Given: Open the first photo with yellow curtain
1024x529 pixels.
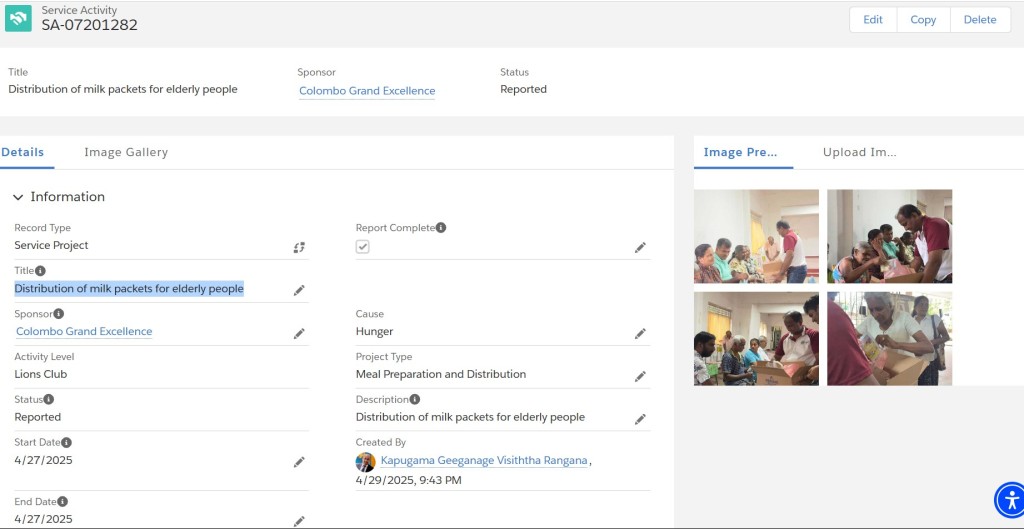Looking at the screenshot, I should click(x=756, y=236).
